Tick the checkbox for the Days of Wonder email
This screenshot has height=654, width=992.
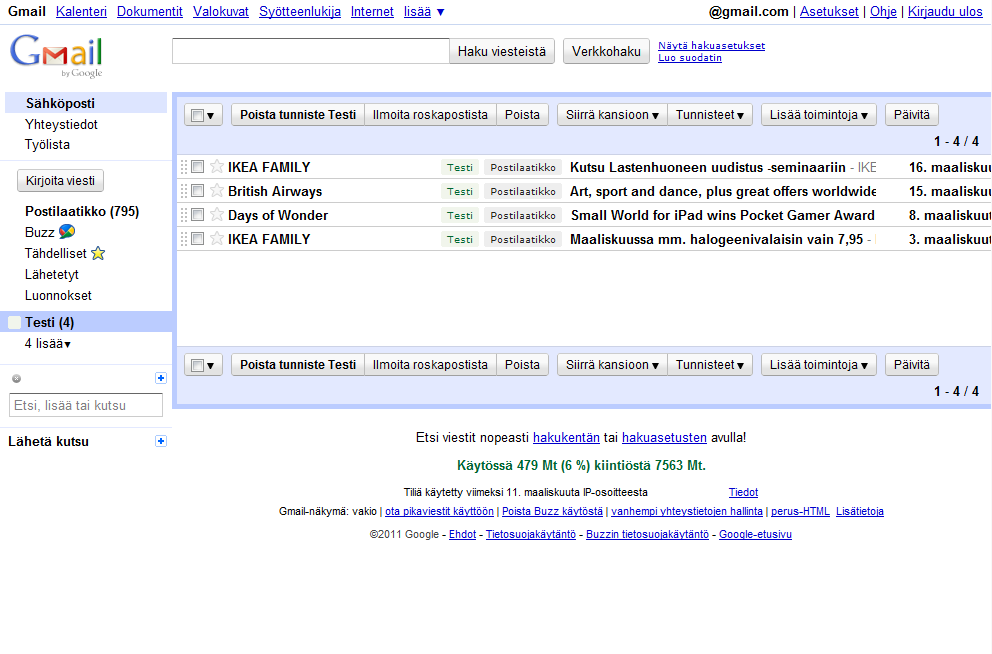[x=197, y=215]
